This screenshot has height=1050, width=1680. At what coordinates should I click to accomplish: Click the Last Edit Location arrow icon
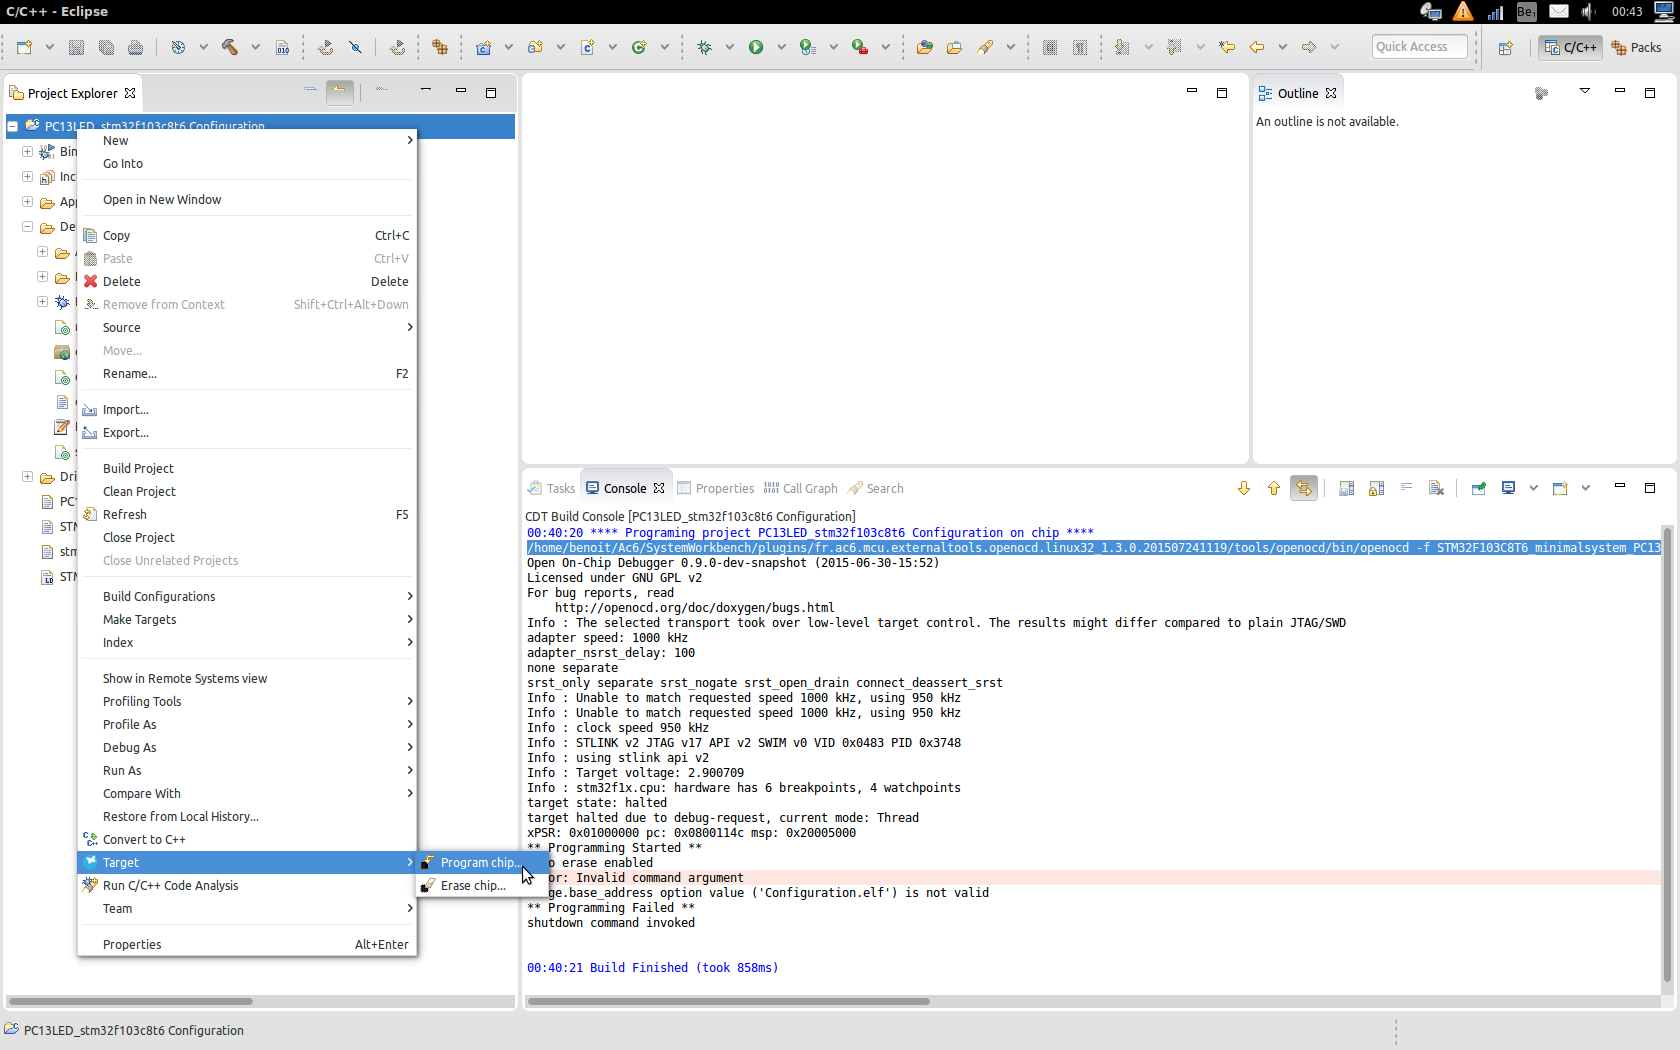click(x=1227, y=47)
